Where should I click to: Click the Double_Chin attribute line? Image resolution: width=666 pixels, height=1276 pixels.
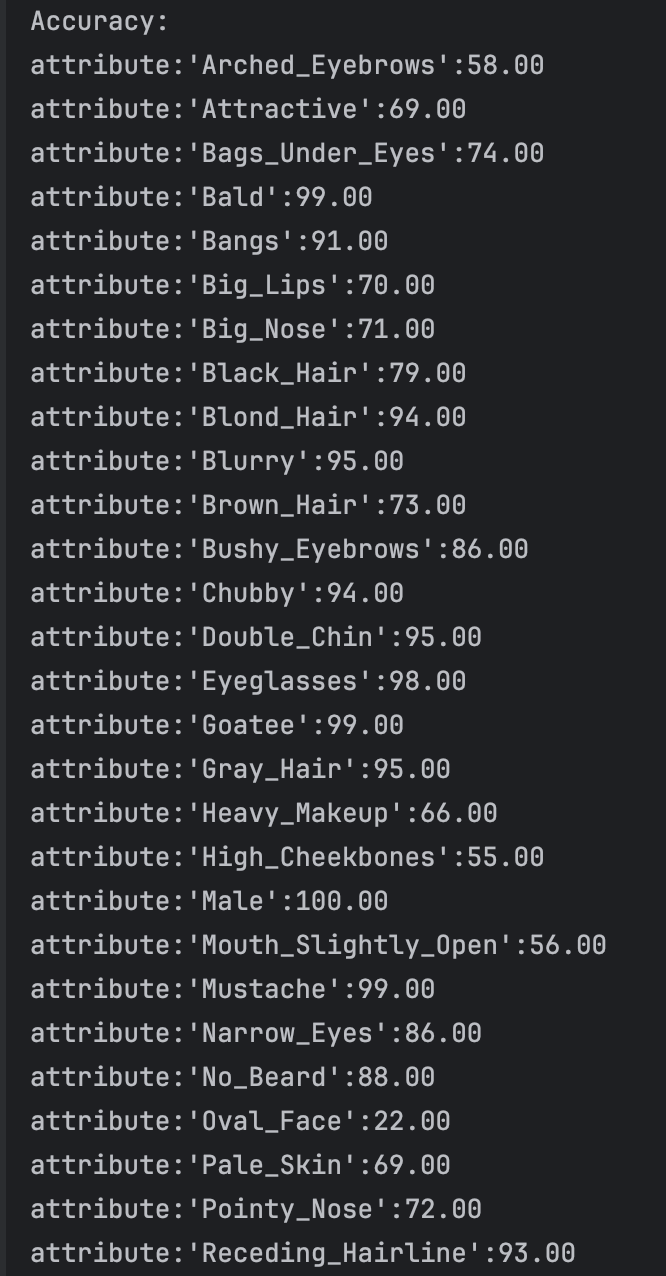[256, 637]
